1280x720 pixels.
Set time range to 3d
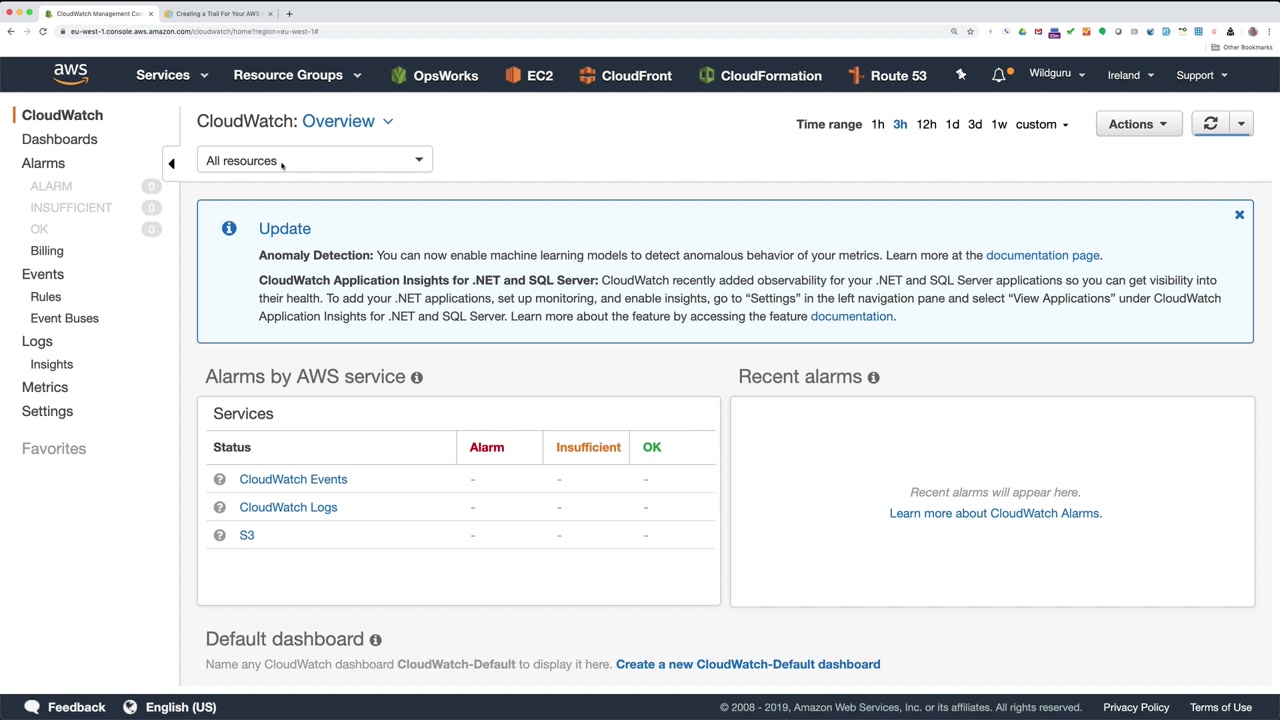pos(975,124)
